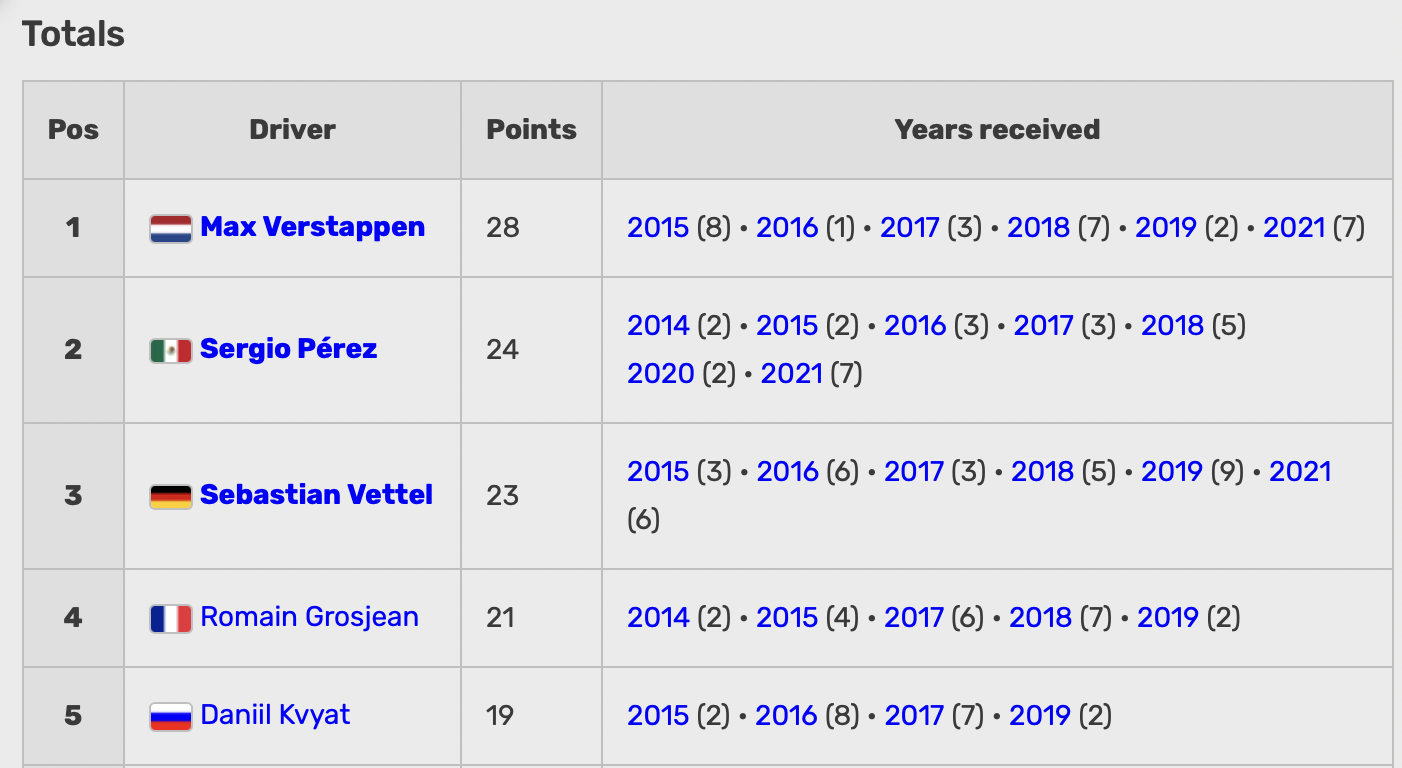Screen dimensions: 1402x768
Task: Open Pérez's 2020 year link
Action: (x=660, y=374)
